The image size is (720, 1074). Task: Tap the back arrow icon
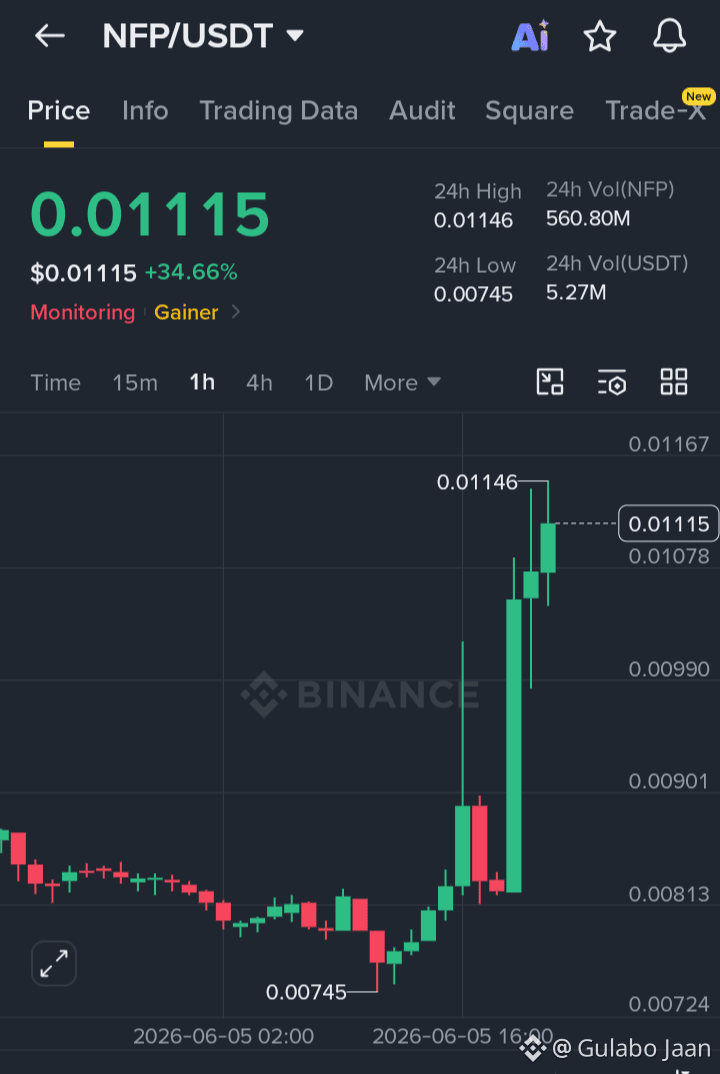pos(50,36)
